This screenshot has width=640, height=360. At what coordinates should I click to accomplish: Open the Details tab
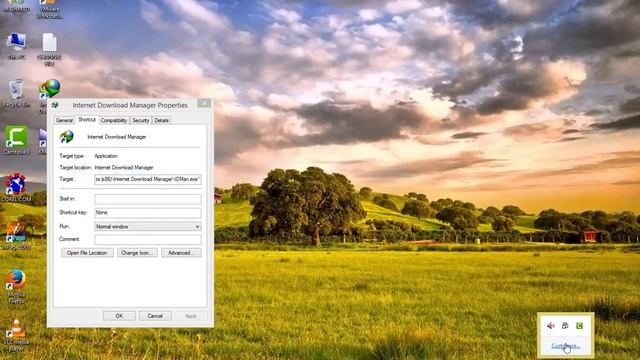tap(161, 120)
